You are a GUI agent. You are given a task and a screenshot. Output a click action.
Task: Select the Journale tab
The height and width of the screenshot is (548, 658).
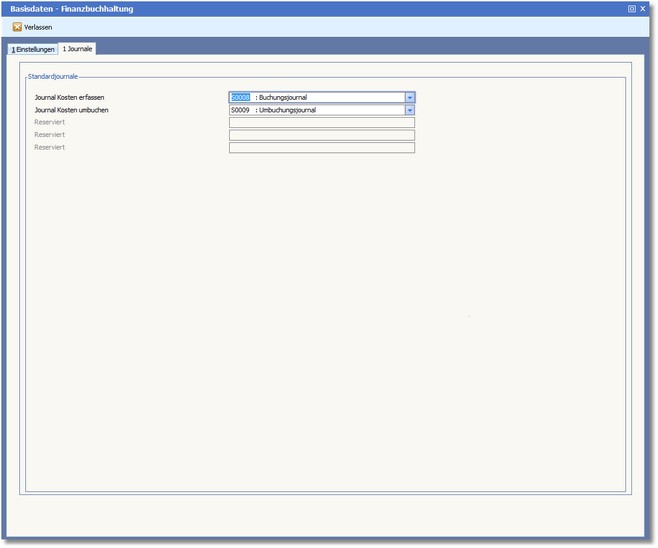77,48
